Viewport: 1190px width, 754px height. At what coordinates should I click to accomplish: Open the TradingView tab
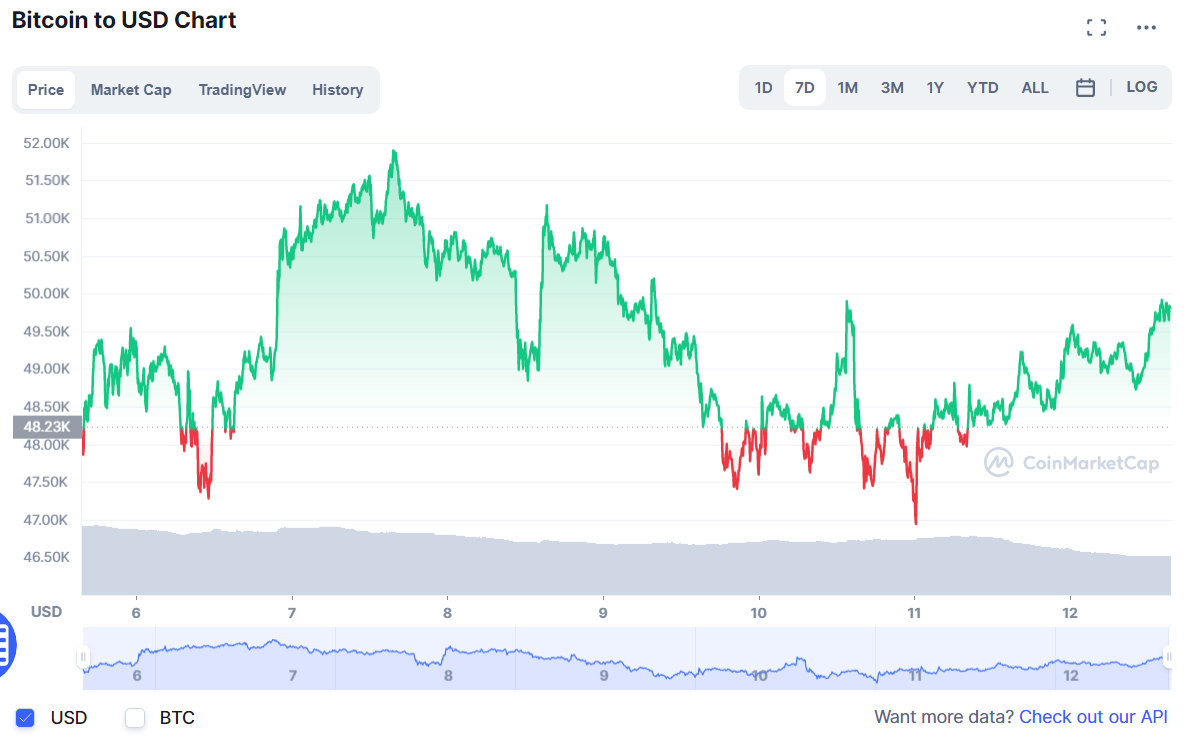click(x=242, y=90)
